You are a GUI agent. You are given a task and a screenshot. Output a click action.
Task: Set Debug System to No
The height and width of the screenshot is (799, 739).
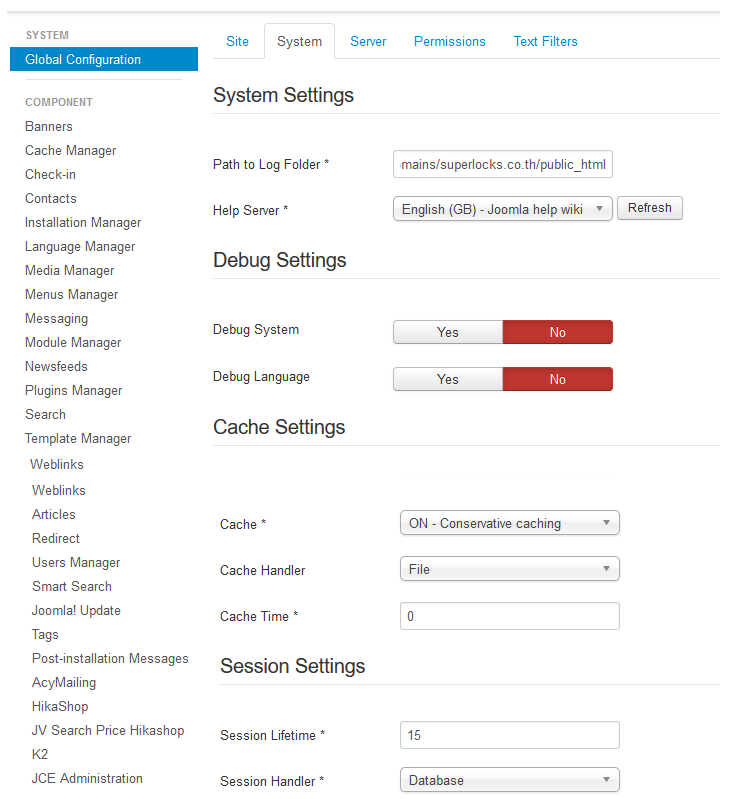tap(558, 332)
